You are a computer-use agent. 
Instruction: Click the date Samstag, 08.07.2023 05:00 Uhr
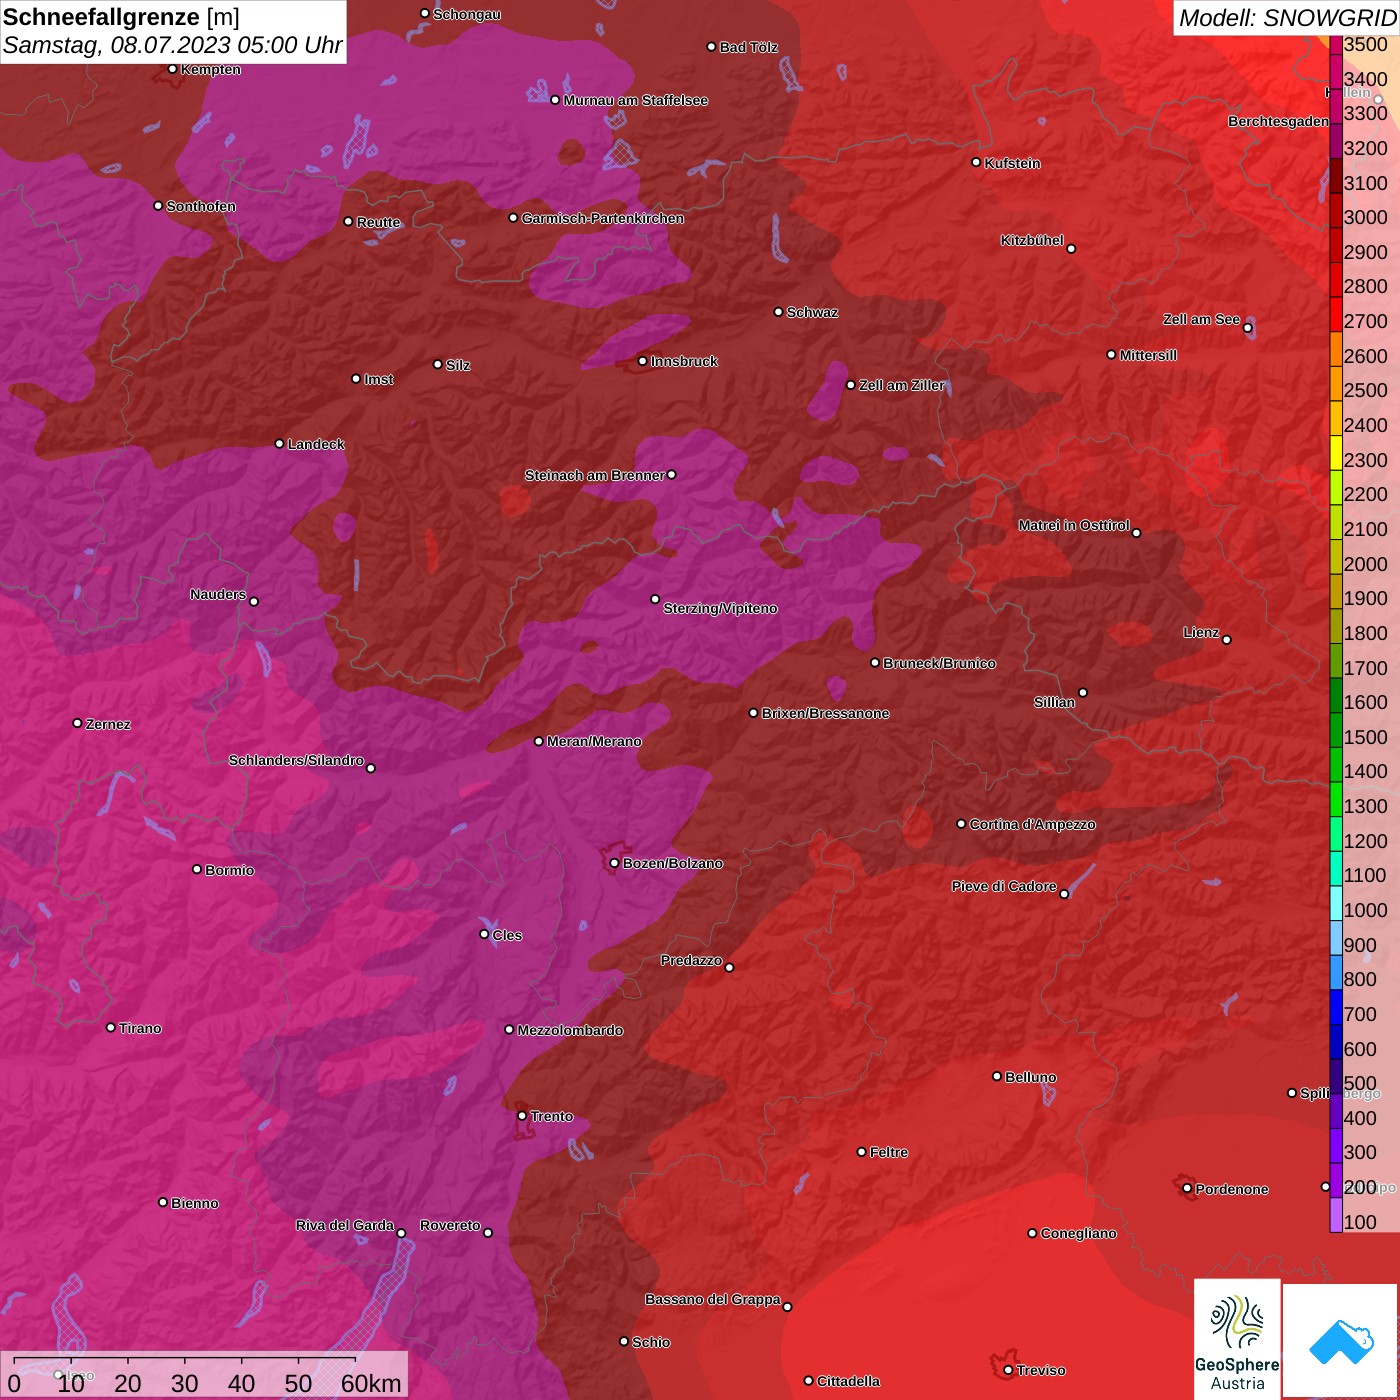point(173,45)
